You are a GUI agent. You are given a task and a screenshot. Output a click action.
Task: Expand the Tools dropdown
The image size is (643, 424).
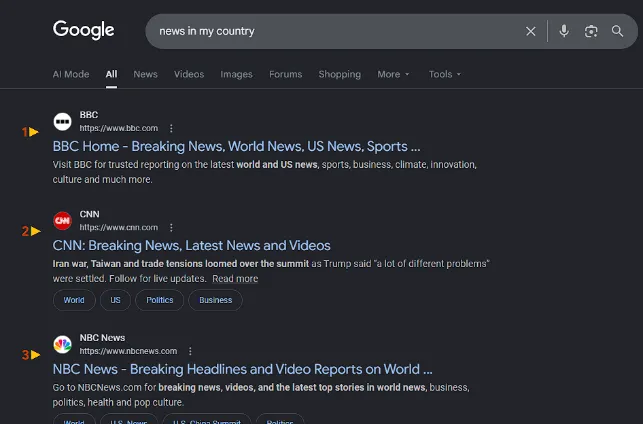click(445, 74)
